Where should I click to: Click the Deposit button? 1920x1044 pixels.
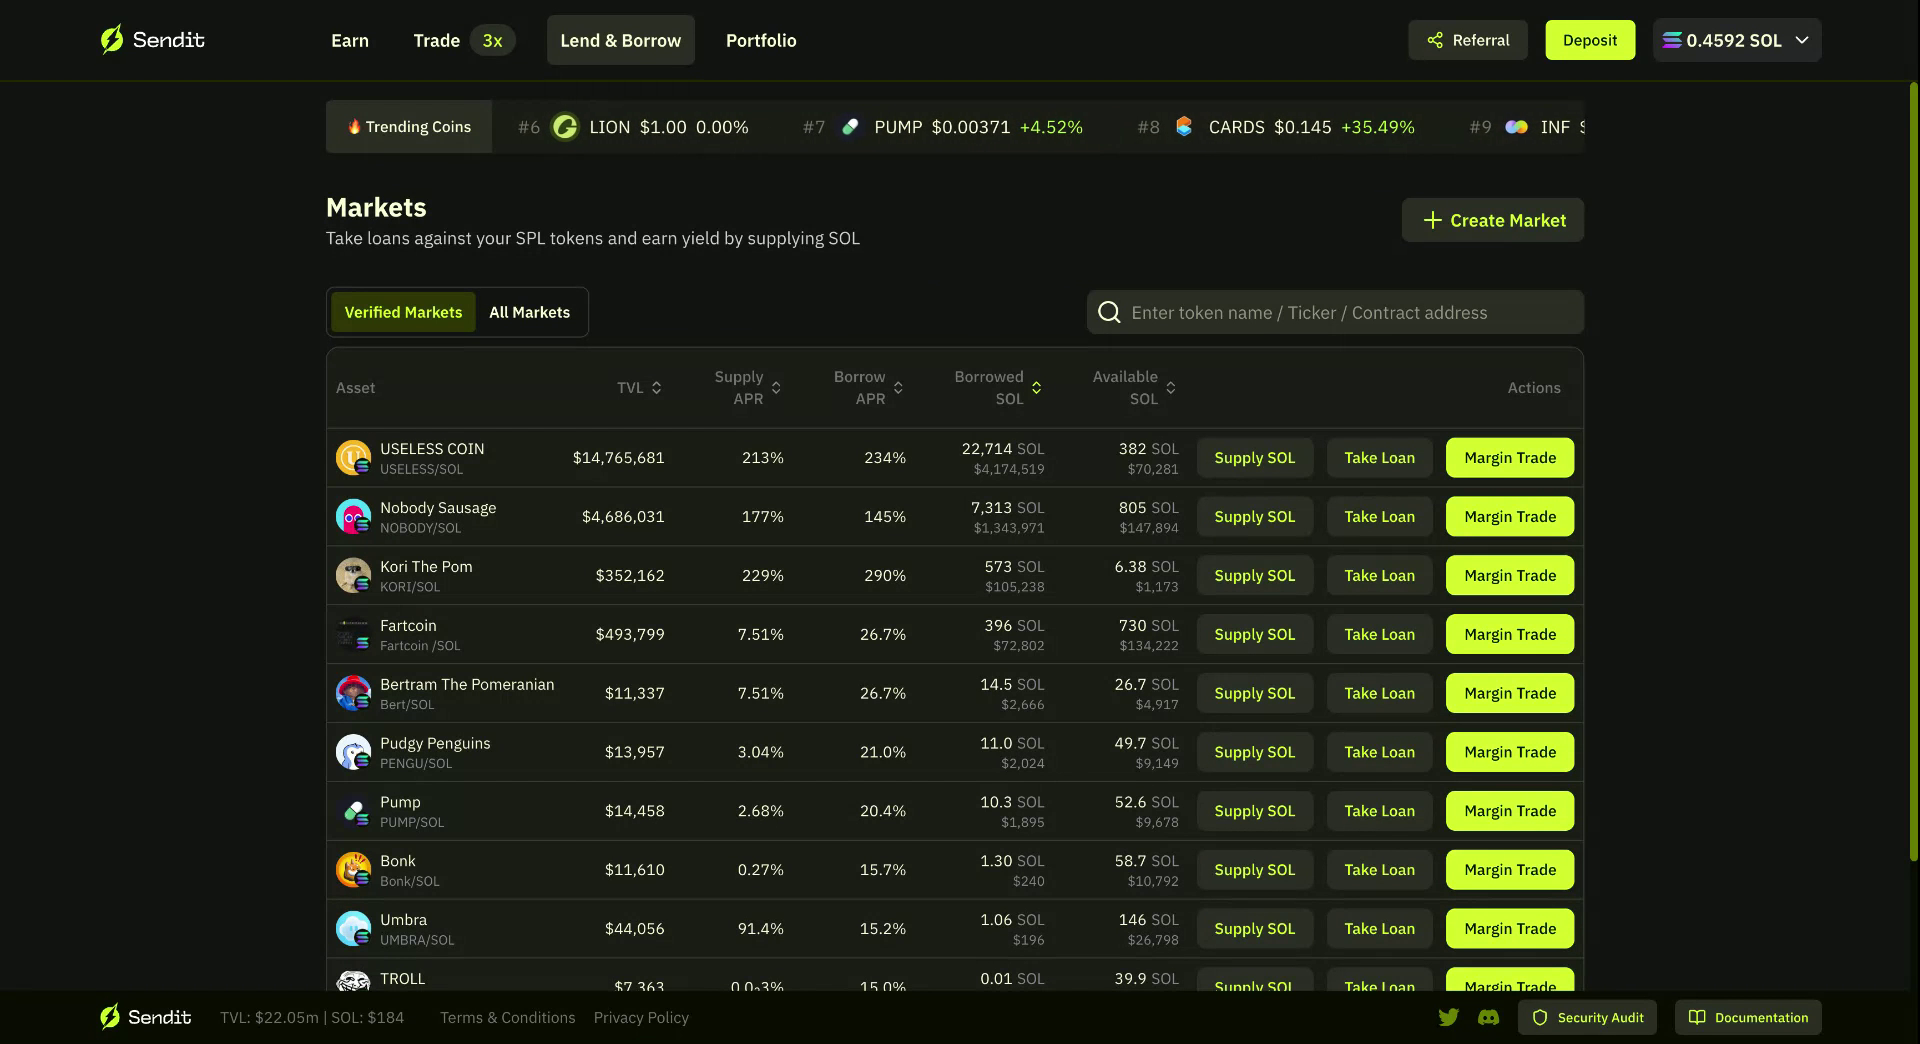click(1589, 40)
